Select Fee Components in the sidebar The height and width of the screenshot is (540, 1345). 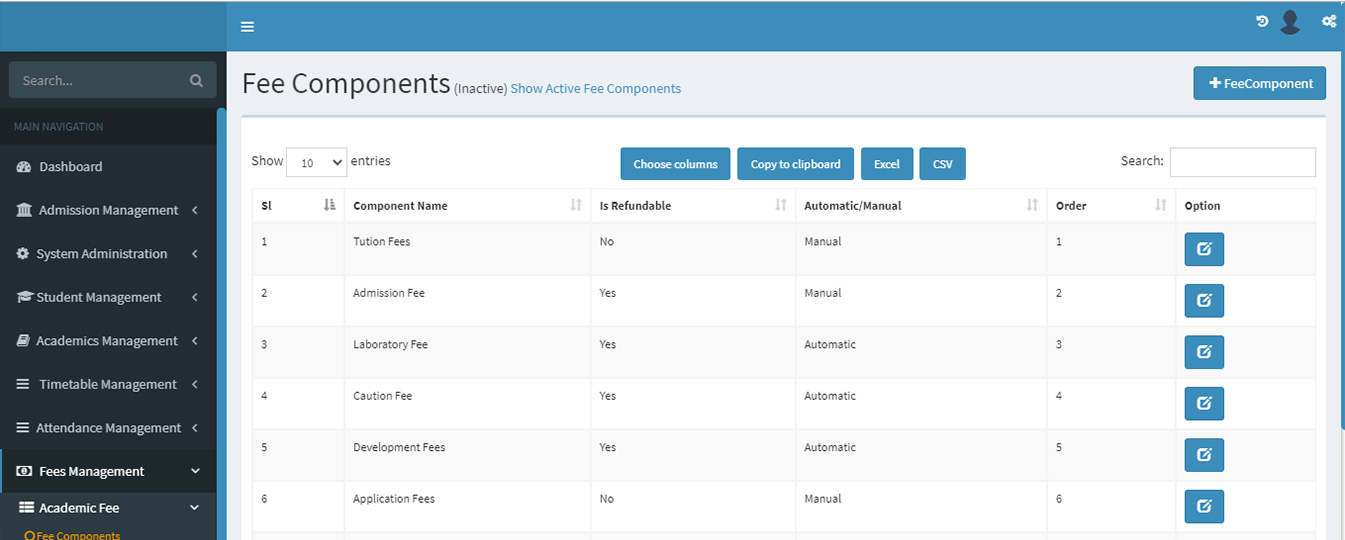(x=78, y=535)
